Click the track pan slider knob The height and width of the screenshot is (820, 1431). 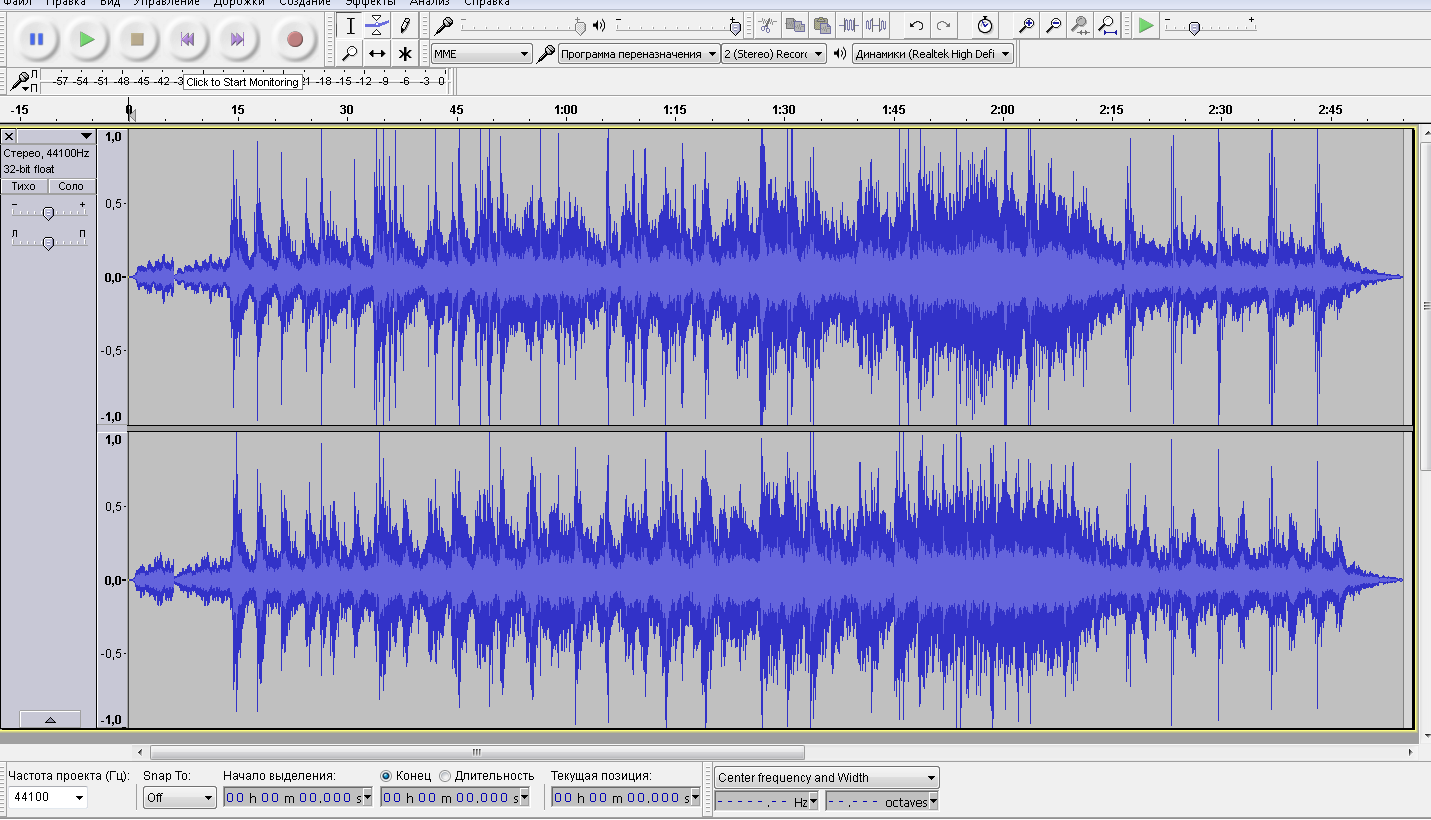(47, 242)
